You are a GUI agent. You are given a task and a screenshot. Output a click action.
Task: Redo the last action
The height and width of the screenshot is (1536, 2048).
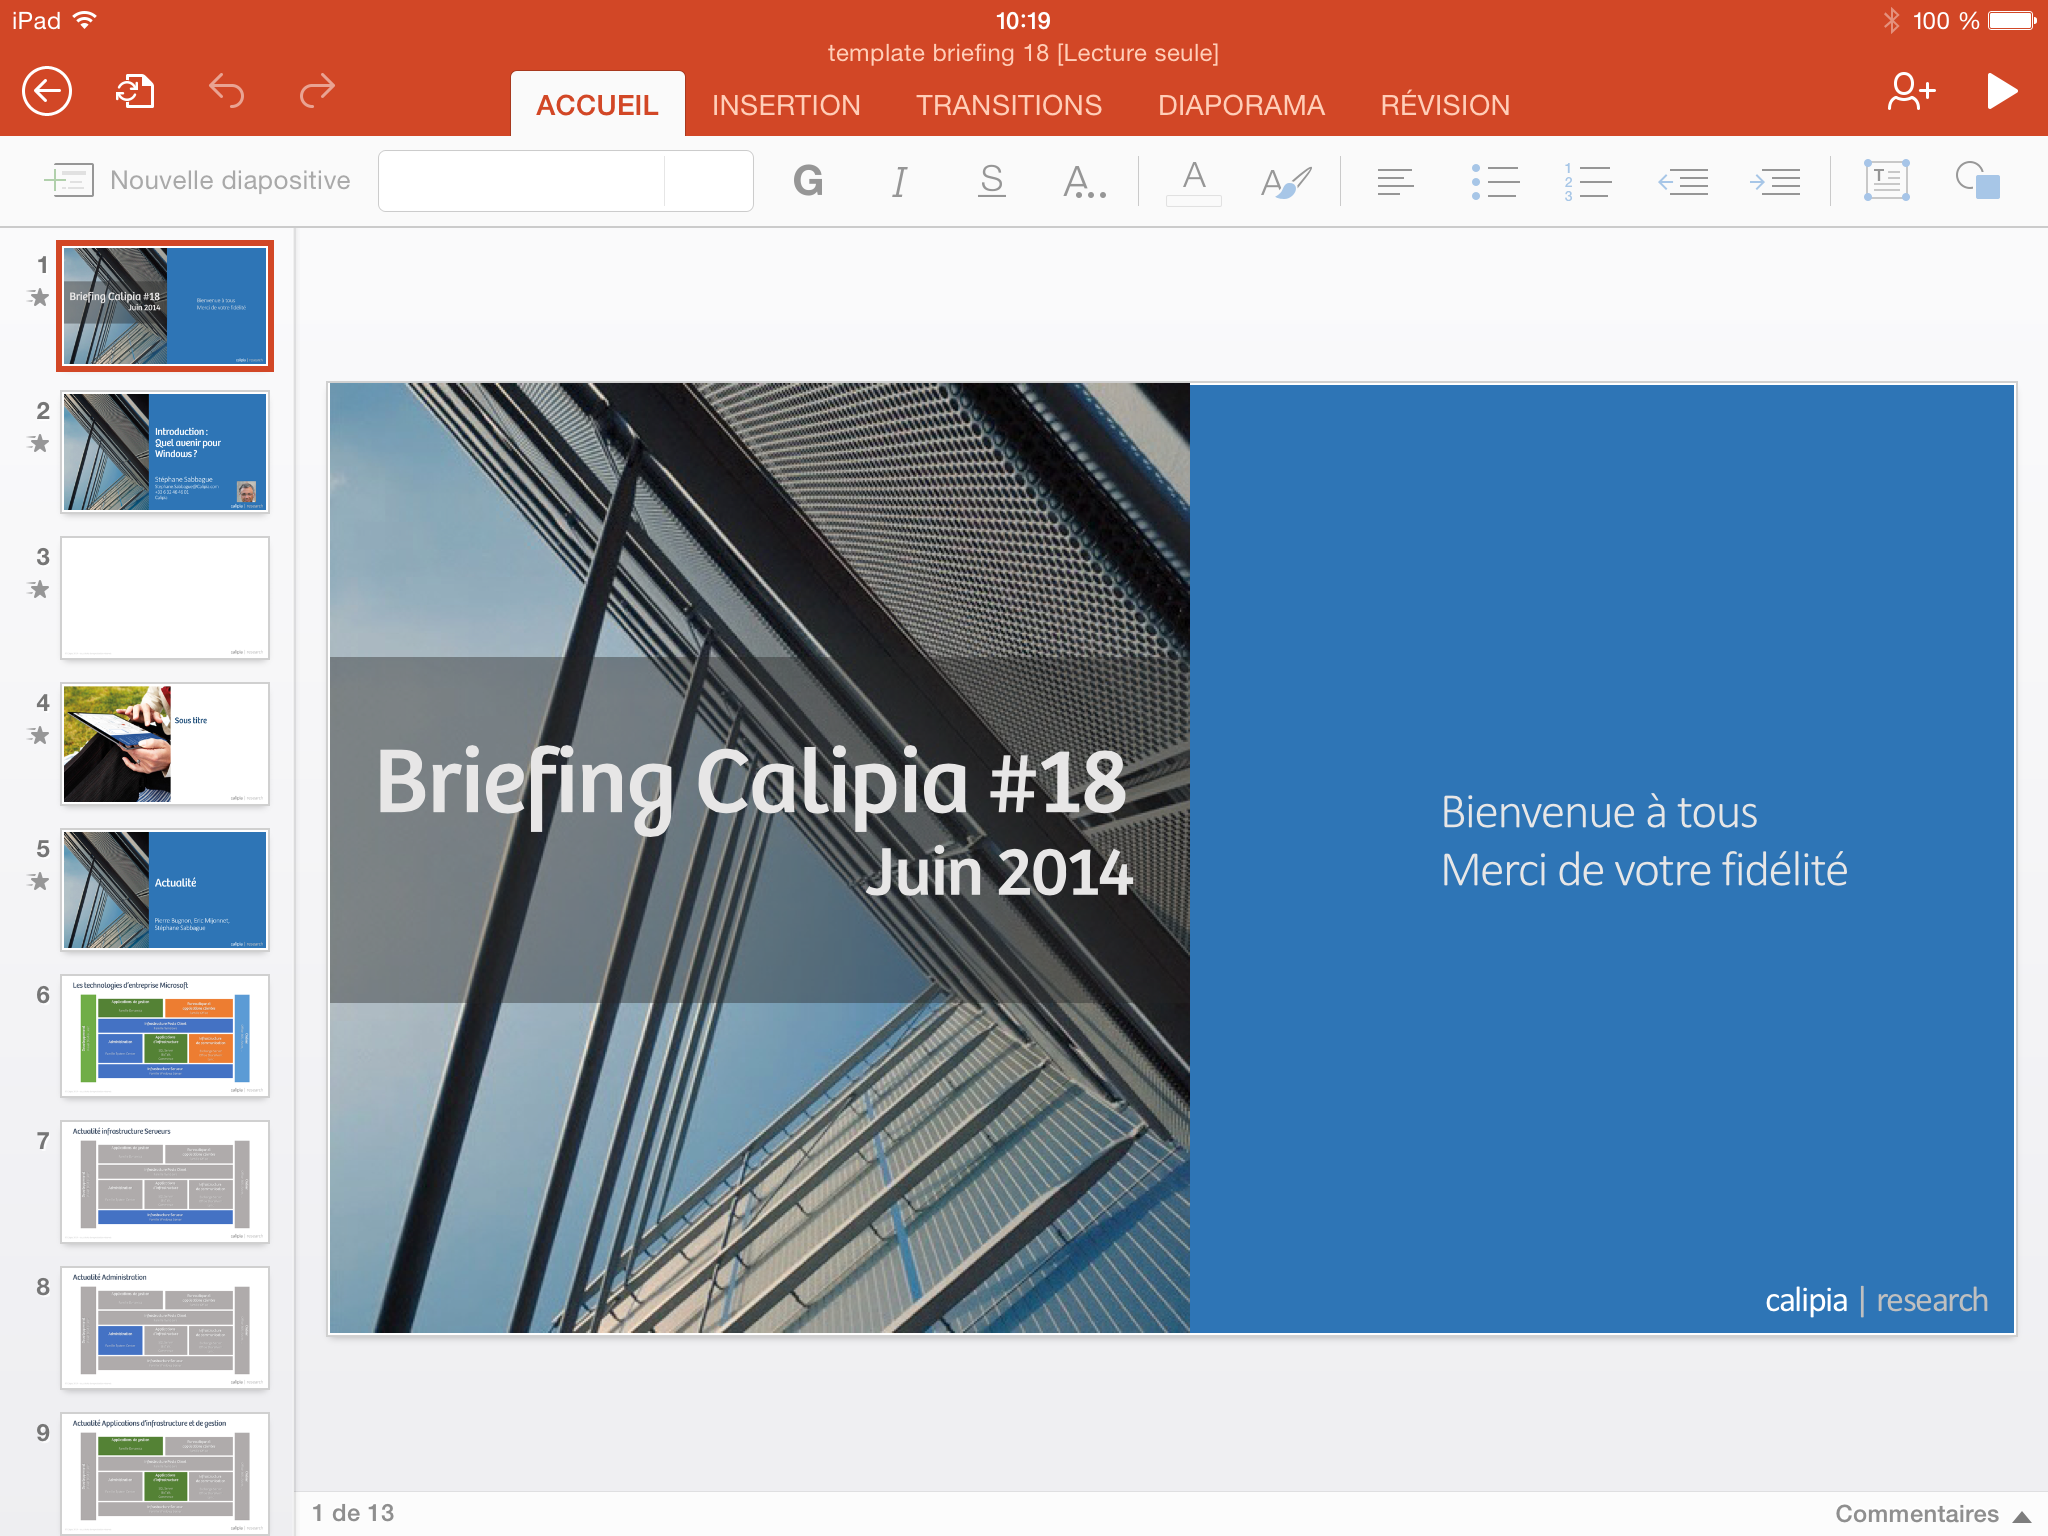(317, 91)
